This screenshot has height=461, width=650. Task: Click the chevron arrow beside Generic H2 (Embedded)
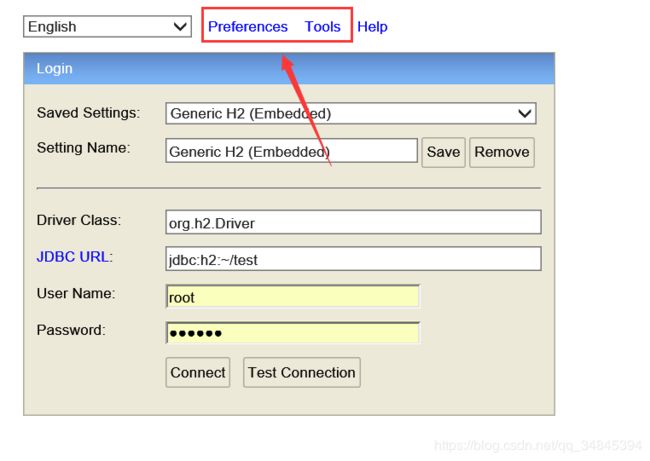pos(524,113)
